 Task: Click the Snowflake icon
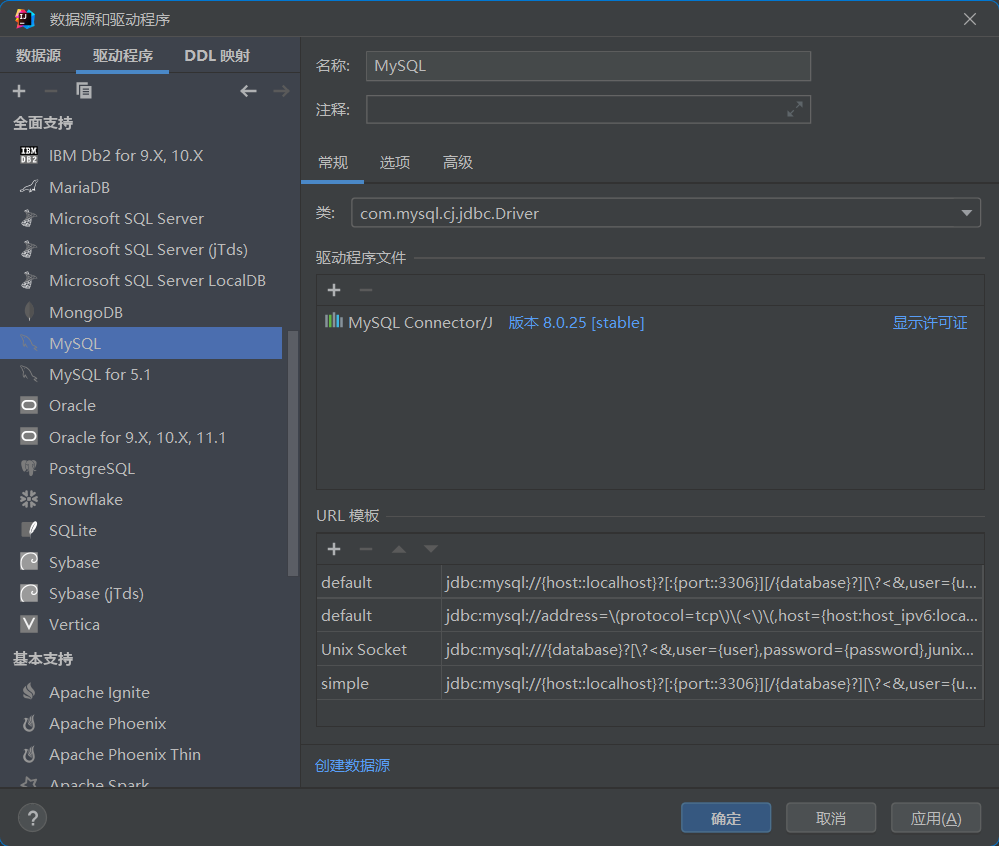coord(29,499)
